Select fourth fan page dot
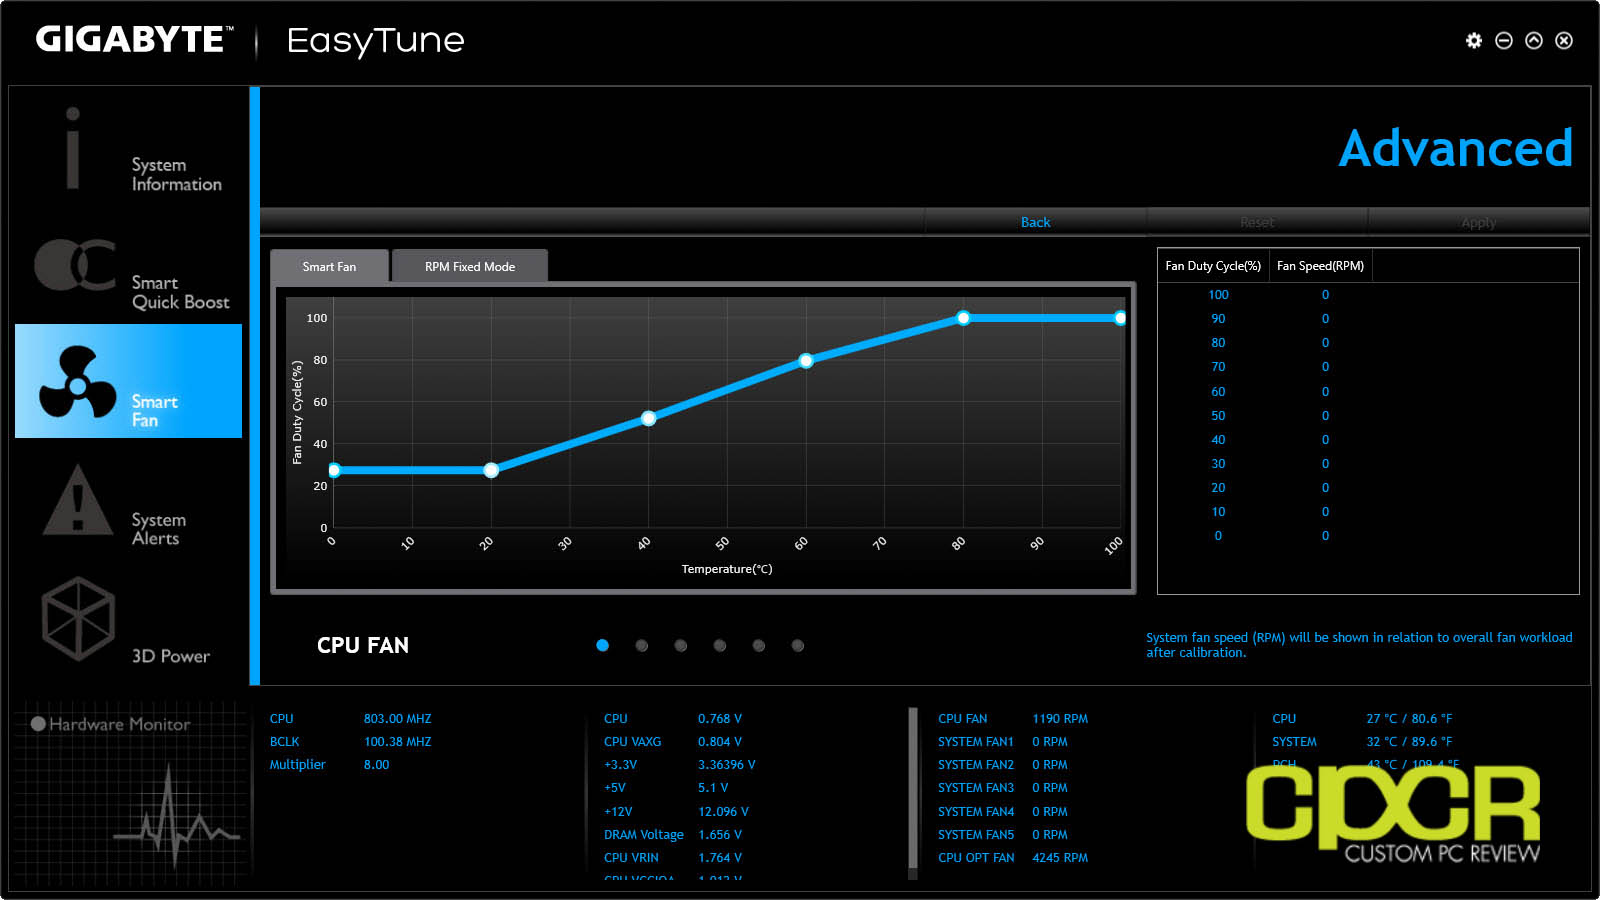This screenshot has width=1600, height=900. (x=720, y=645)
